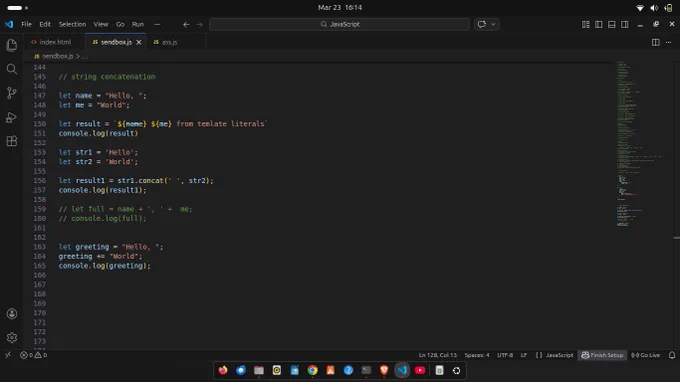Click the LF end of line indicator
Image resolution: width=680 pixels, height=382 pixels.
click(x=523, y=355)
